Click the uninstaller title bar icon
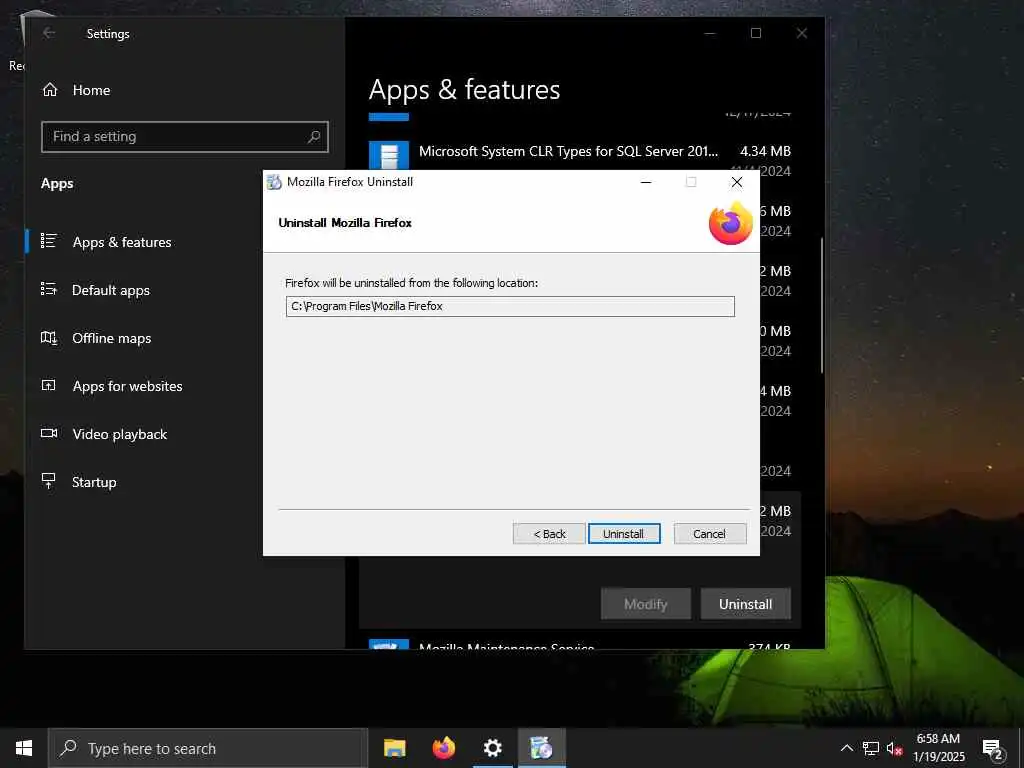 coord(274,182)
